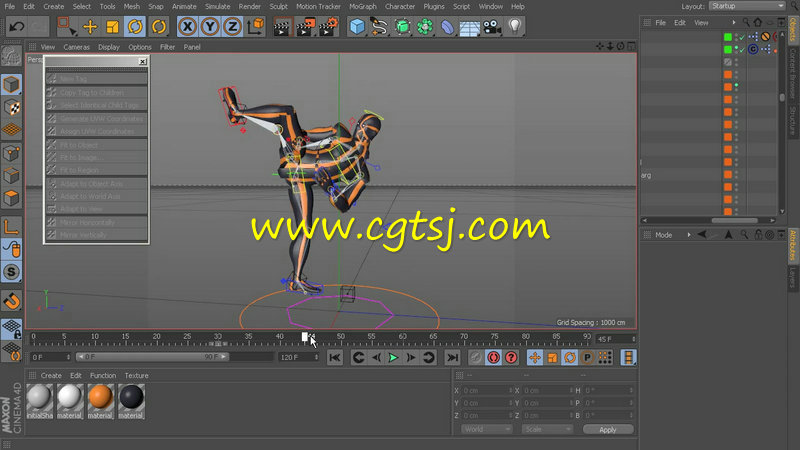This screenshot has width=800, height=450.
Task: Open the Simulate menu
Action: tap(217, 7)
